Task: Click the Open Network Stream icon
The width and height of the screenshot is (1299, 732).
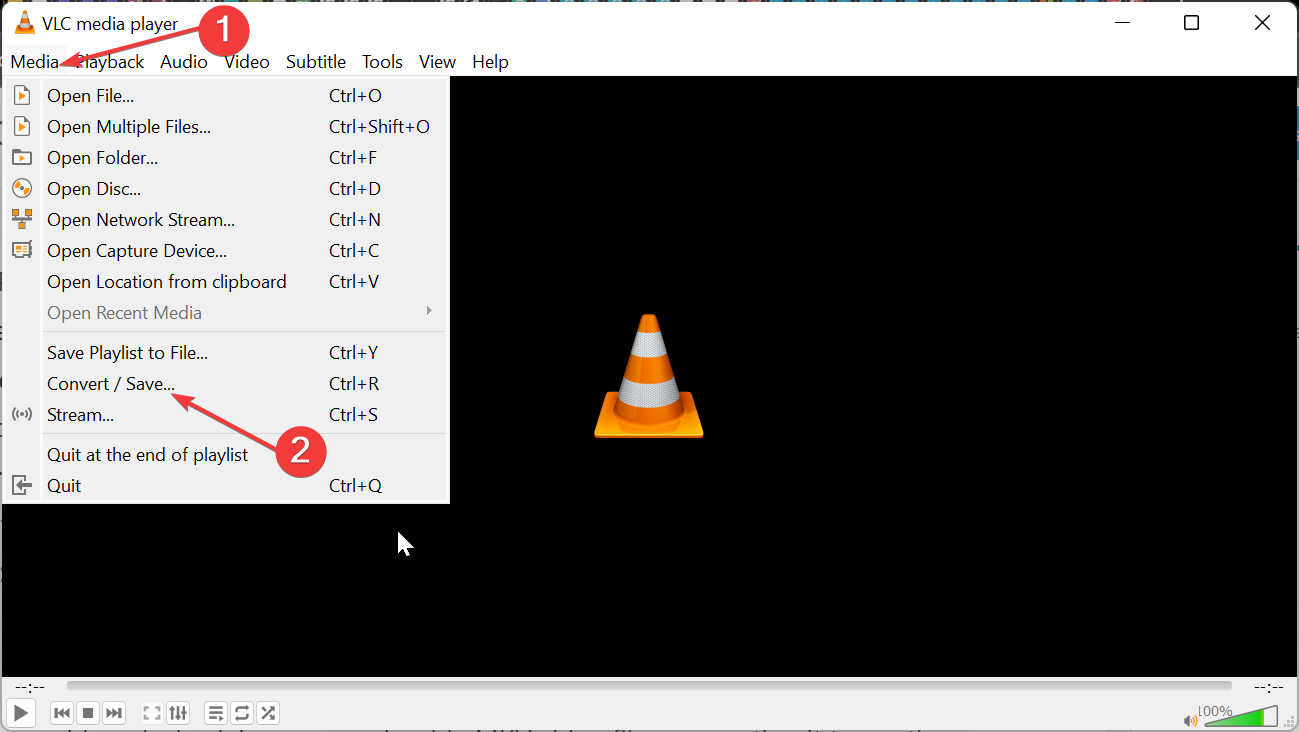Action: [22, 220]
